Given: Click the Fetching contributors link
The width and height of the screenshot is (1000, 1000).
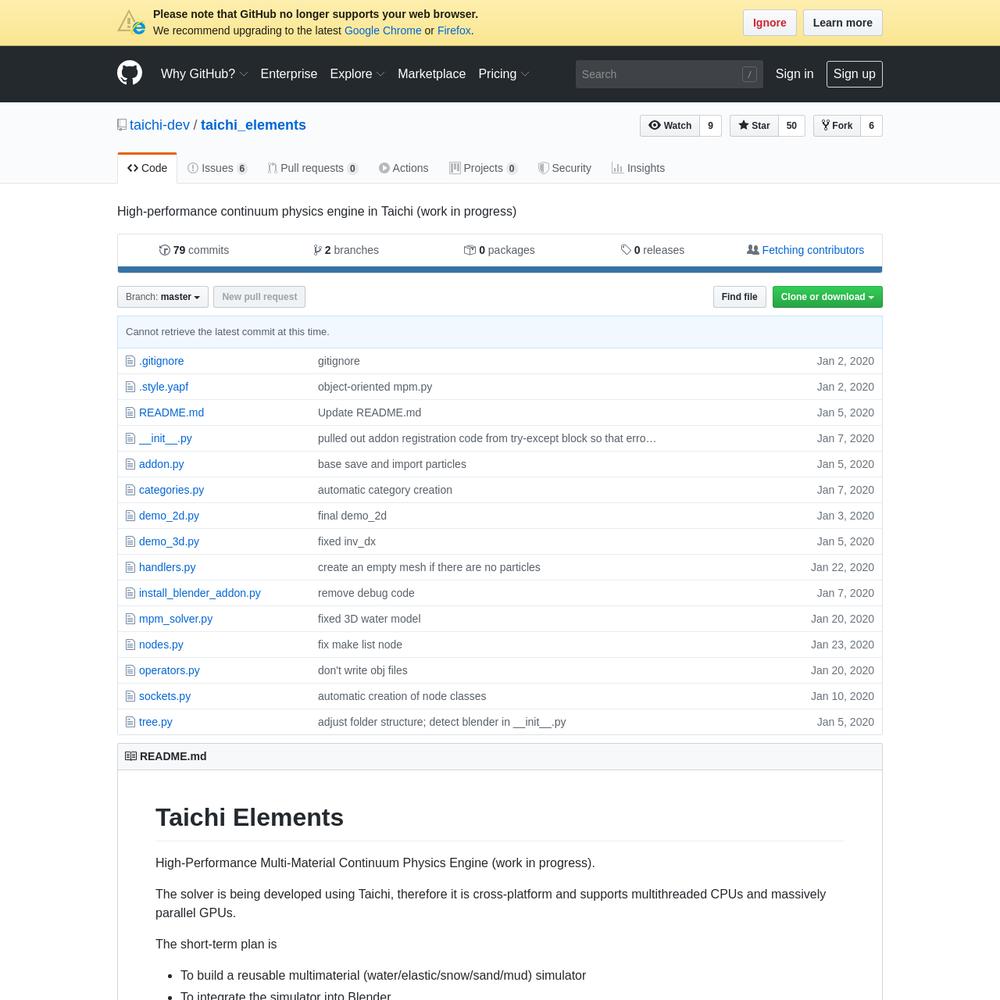Looking at the screenshot, I should point(812,250).
